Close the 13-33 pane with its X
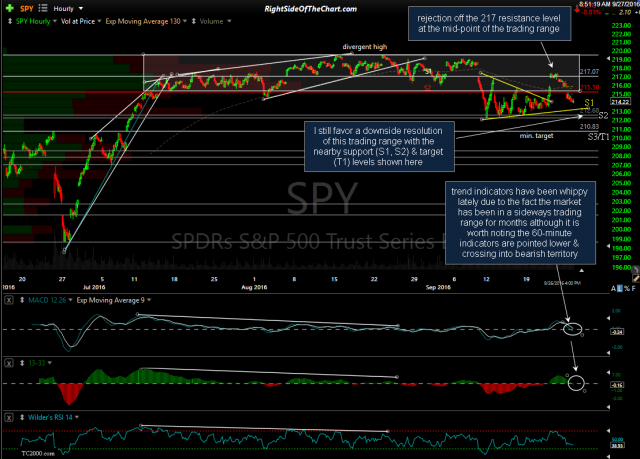Screen dimensions: 640x459 pyautogui.click(x=9, y=363)
